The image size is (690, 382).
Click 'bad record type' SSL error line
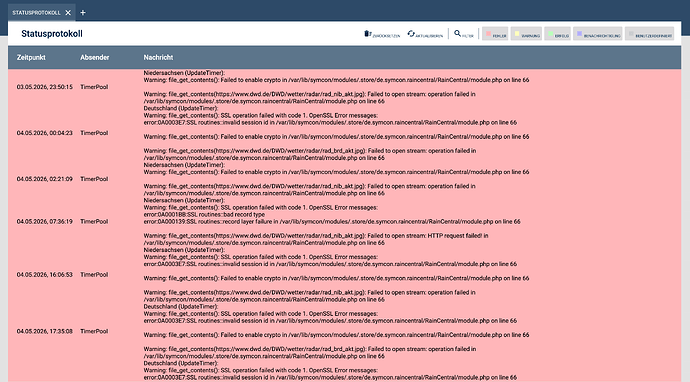tap(204, 214)
